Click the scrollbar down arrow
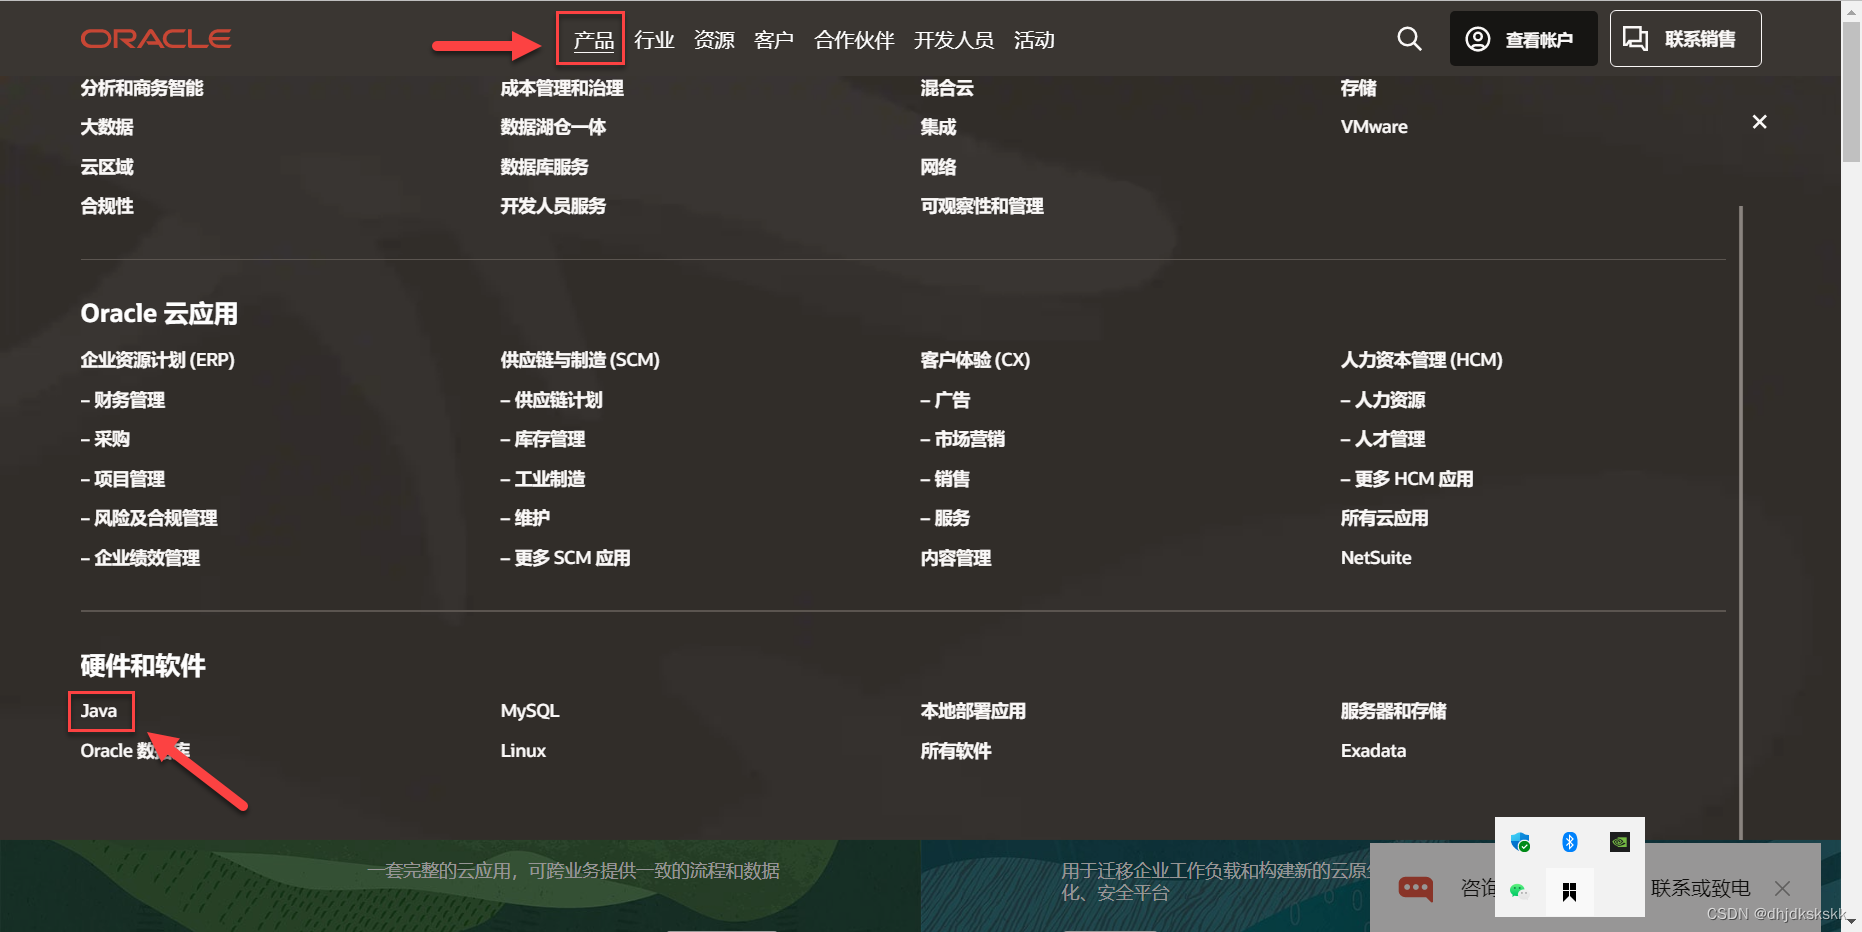1862x932 pixels. 1852,921
